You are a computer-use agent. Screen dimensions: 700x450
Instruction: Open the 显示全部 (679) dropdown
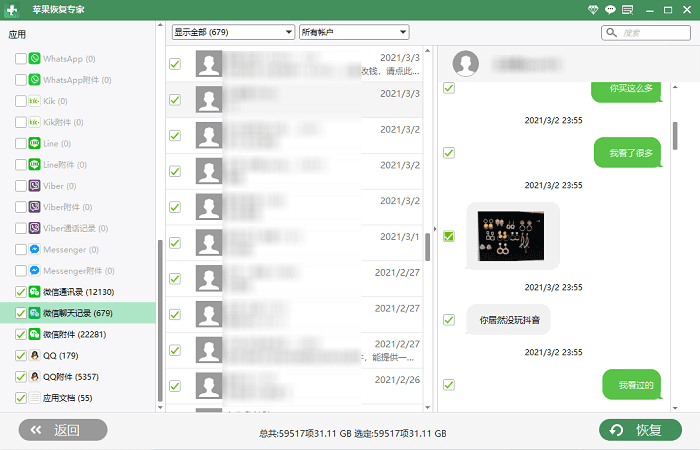tap(233, 32)
